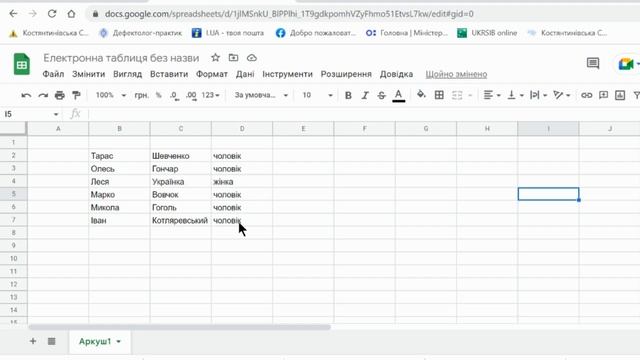640x360 pixels.
Task: Increase decimal places
Action: tap(191, 96)
